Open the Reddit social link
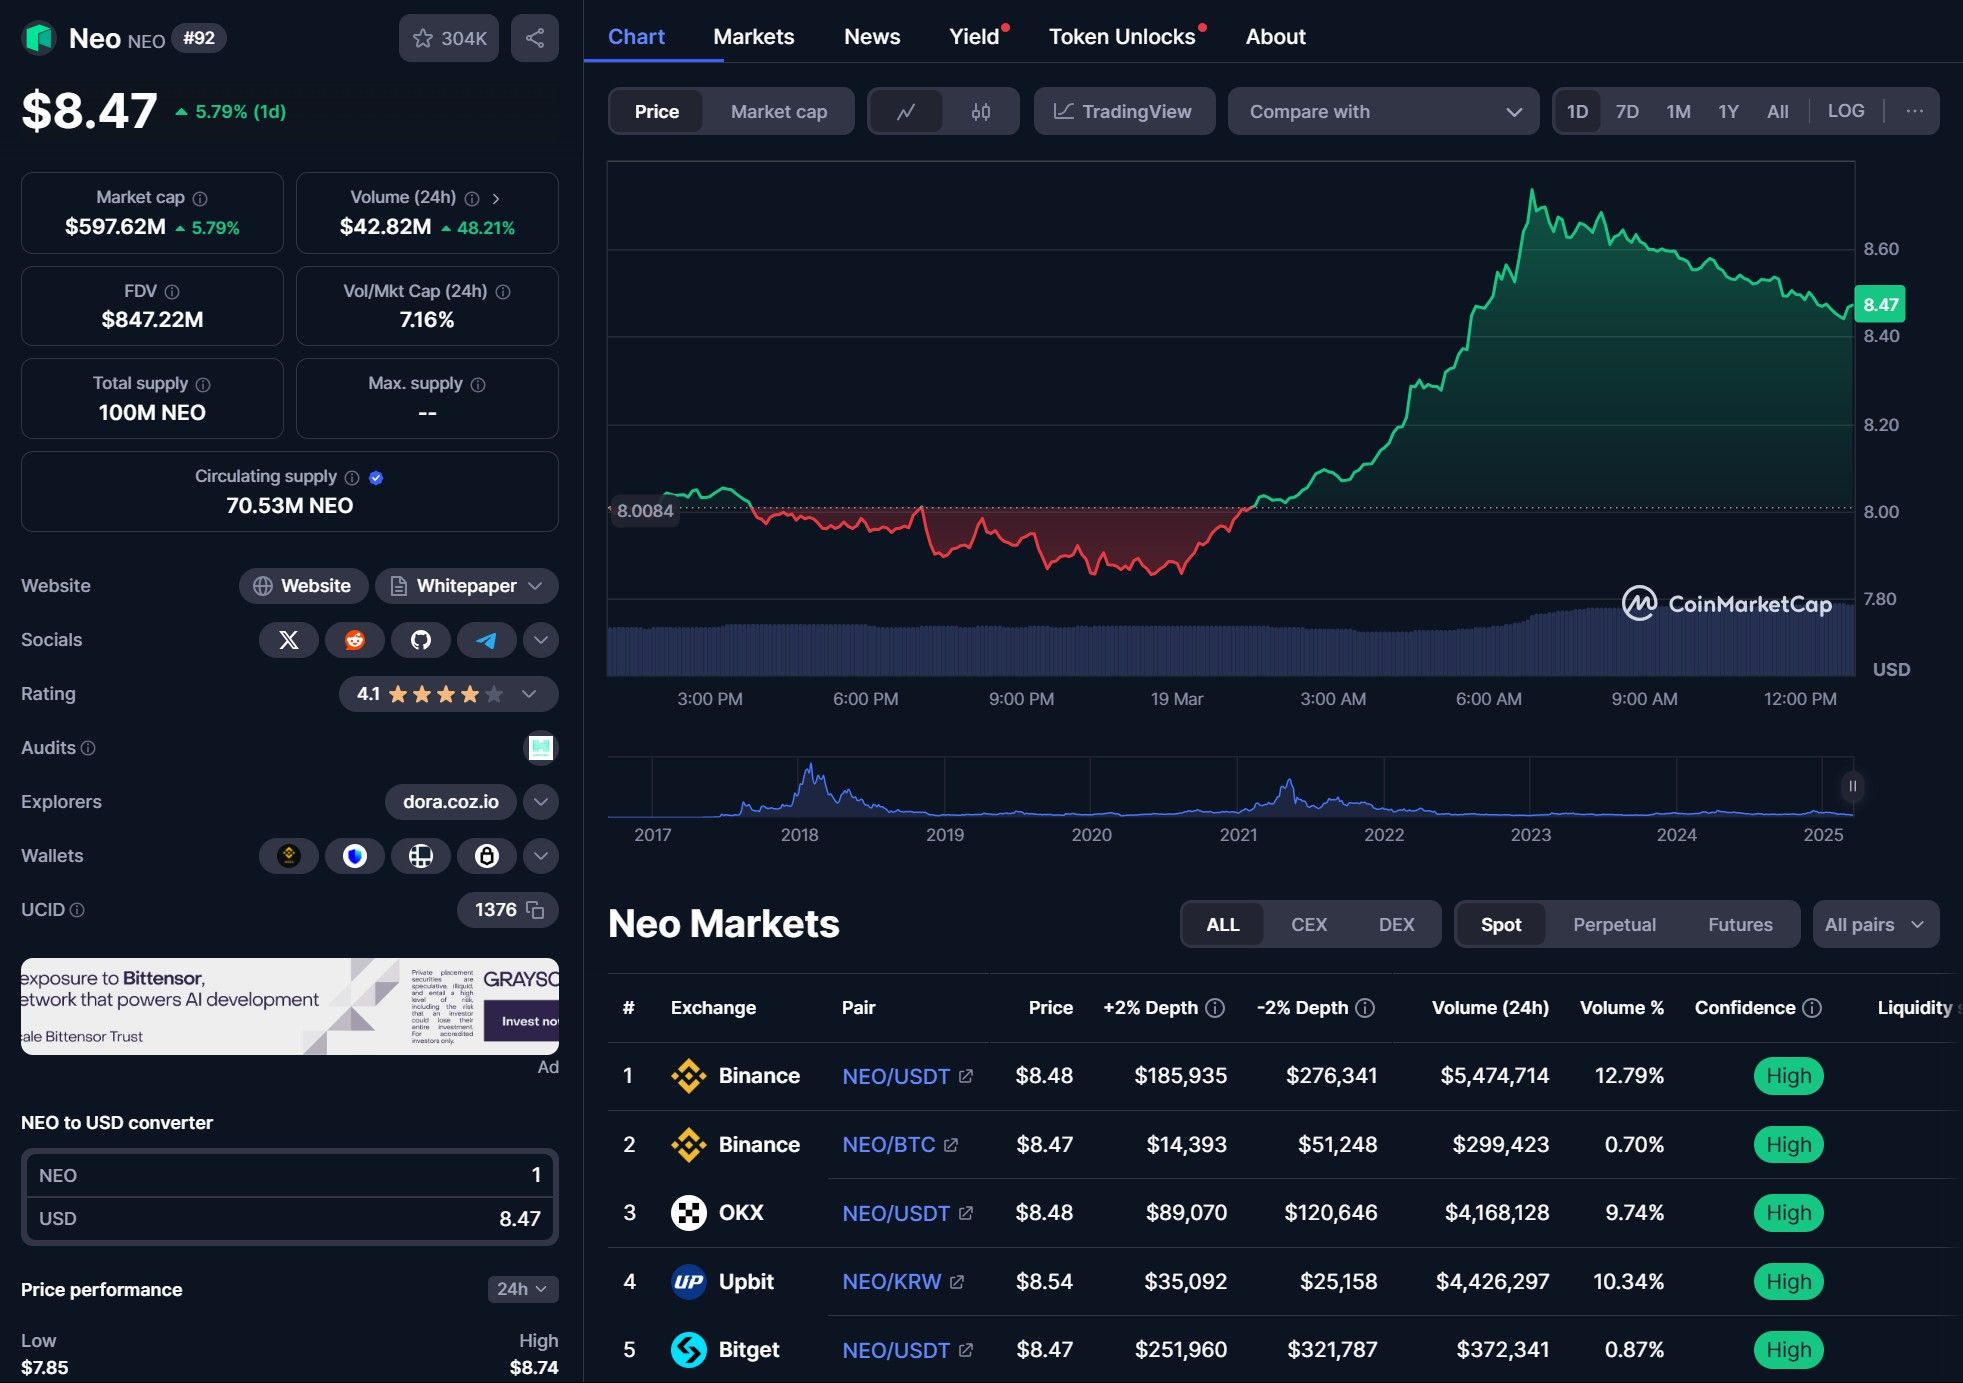 (x=355, y=640)
